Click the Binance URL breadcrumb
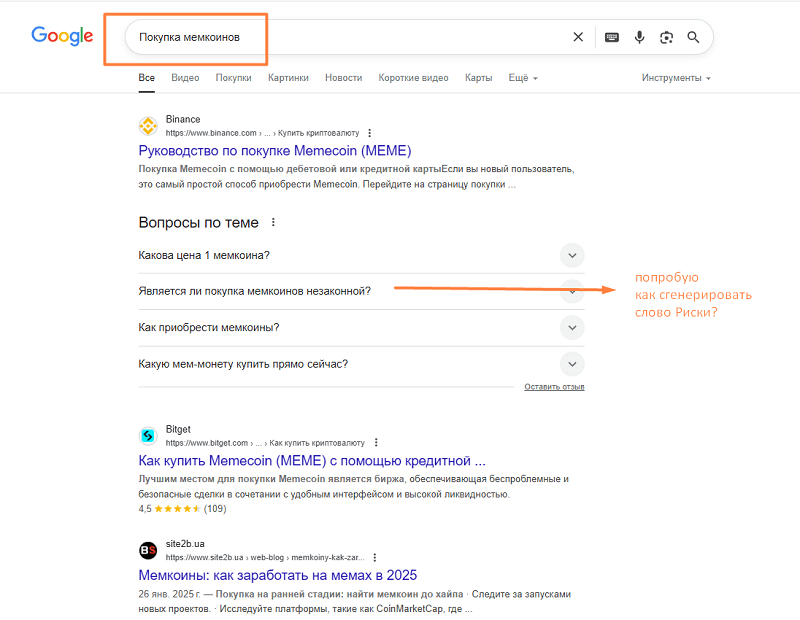 pos(262,133)
